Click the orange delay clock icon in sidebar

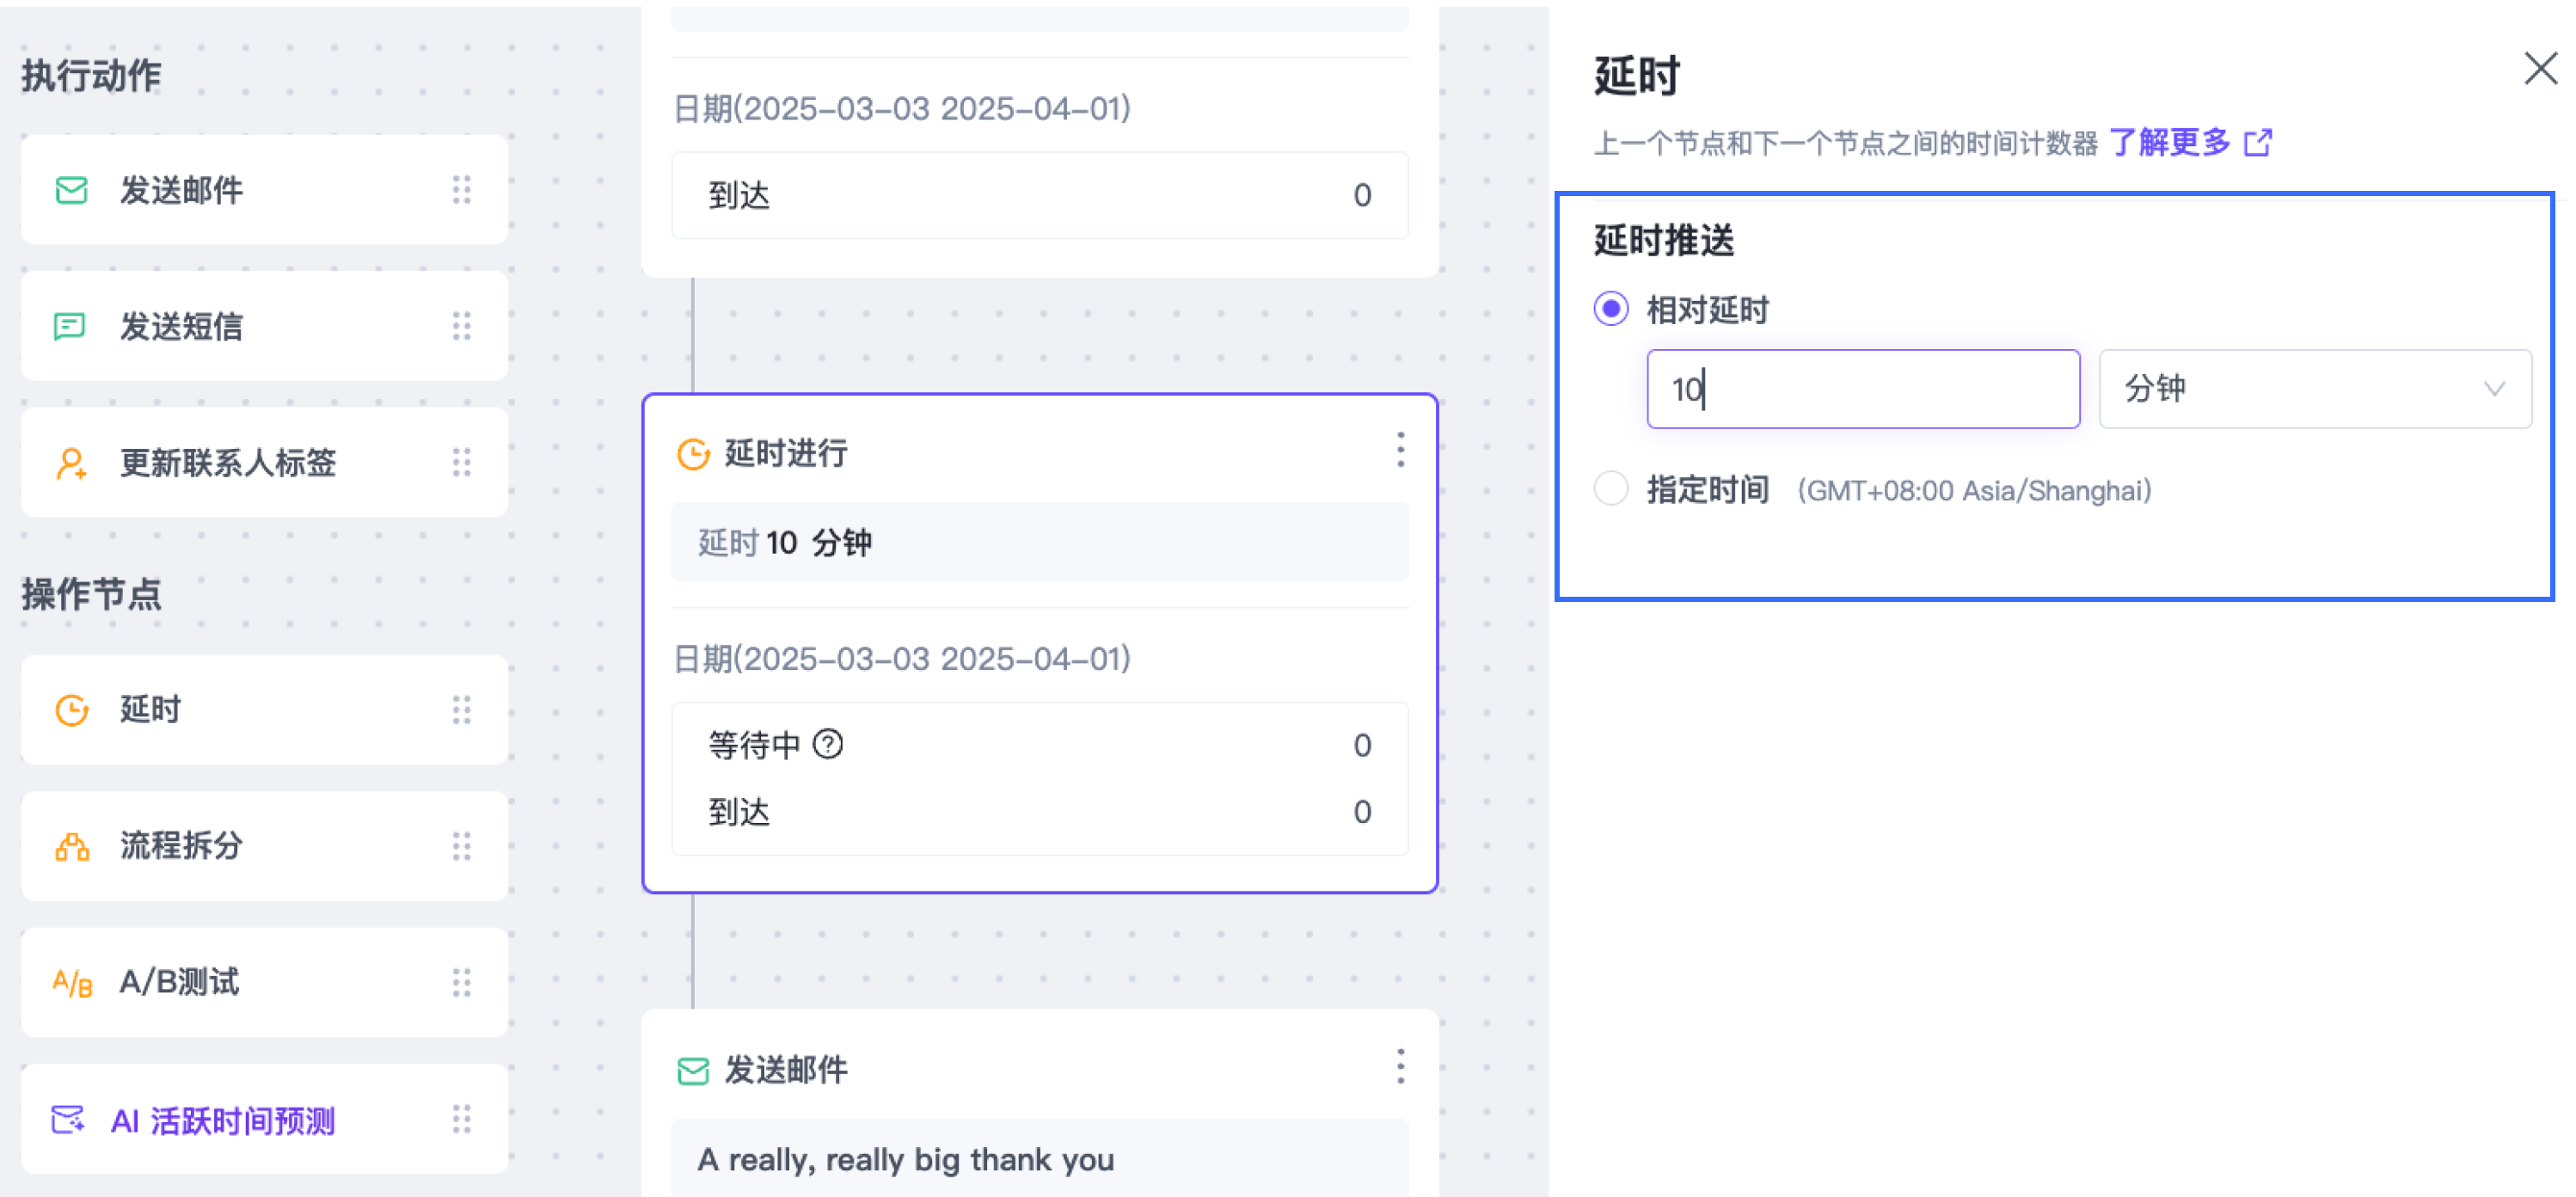click(71, 710)
